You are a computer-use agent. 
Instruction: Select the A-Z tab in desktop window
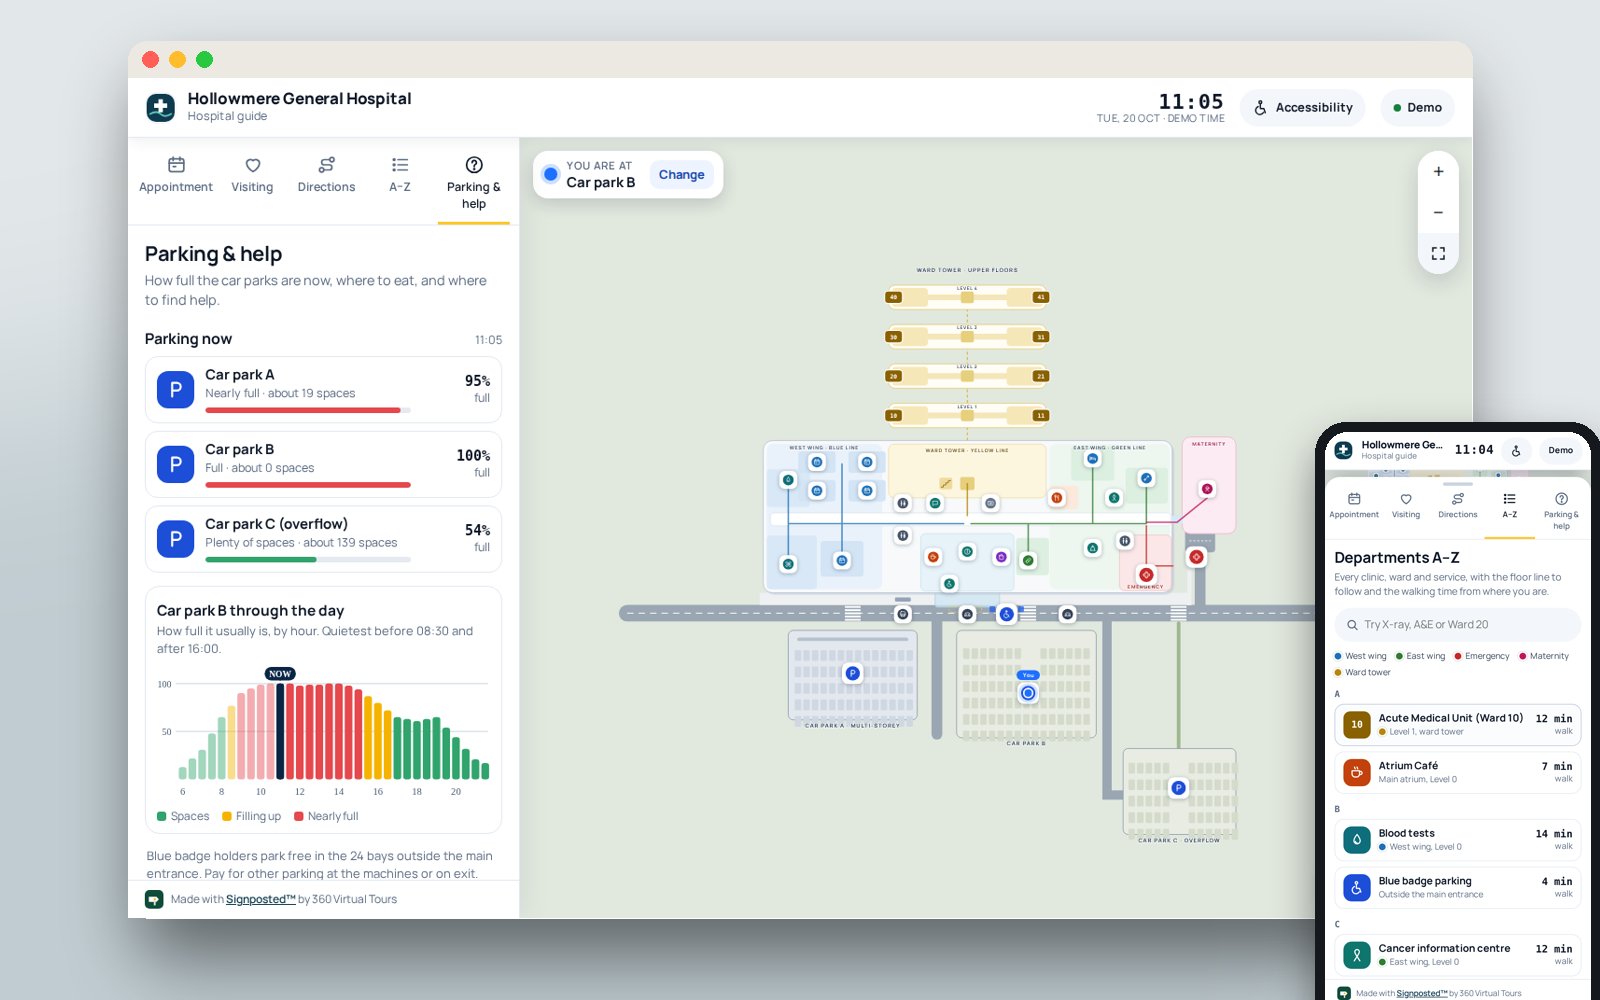400,175
